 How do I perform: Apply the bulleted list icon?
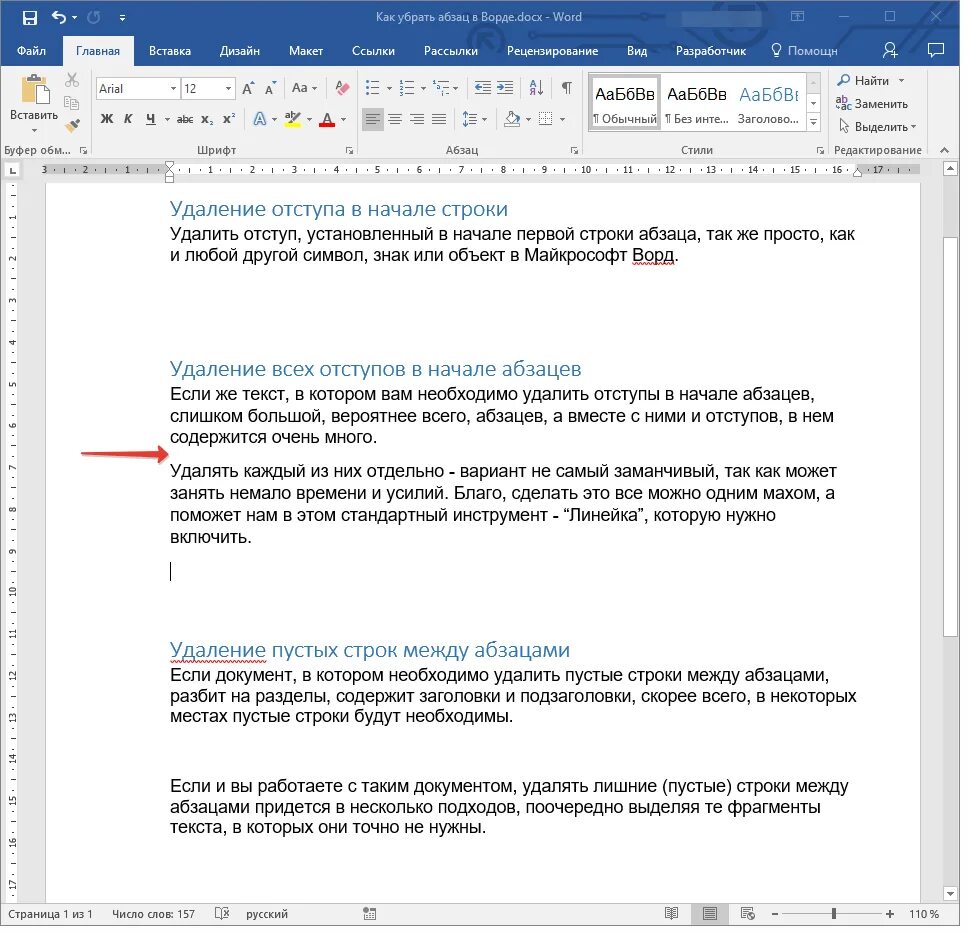372,88
